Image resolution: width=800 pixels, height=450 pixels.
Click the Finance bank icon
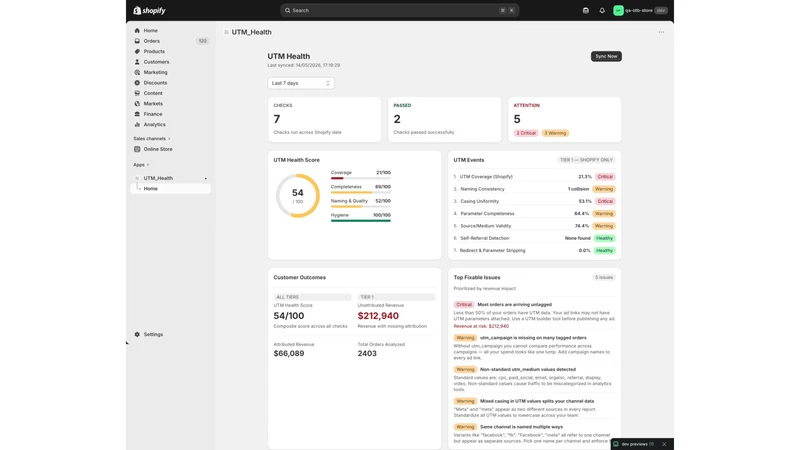[x=137, y=114]
